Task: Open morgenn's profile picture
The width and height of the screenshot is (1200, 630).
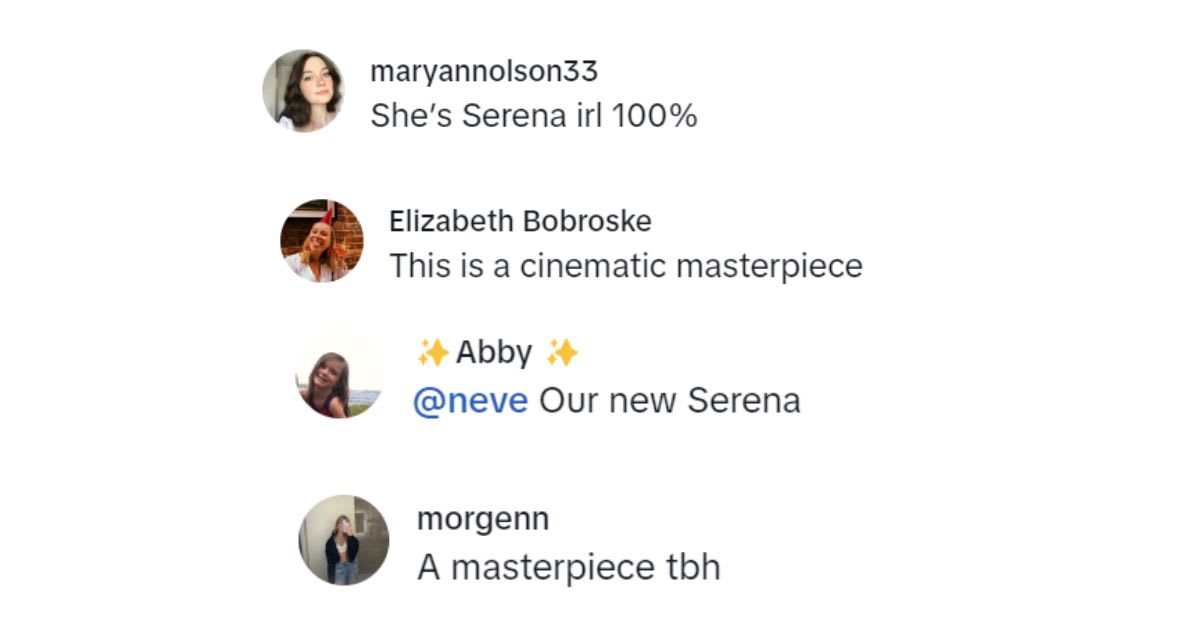Action: coord(343,540)
